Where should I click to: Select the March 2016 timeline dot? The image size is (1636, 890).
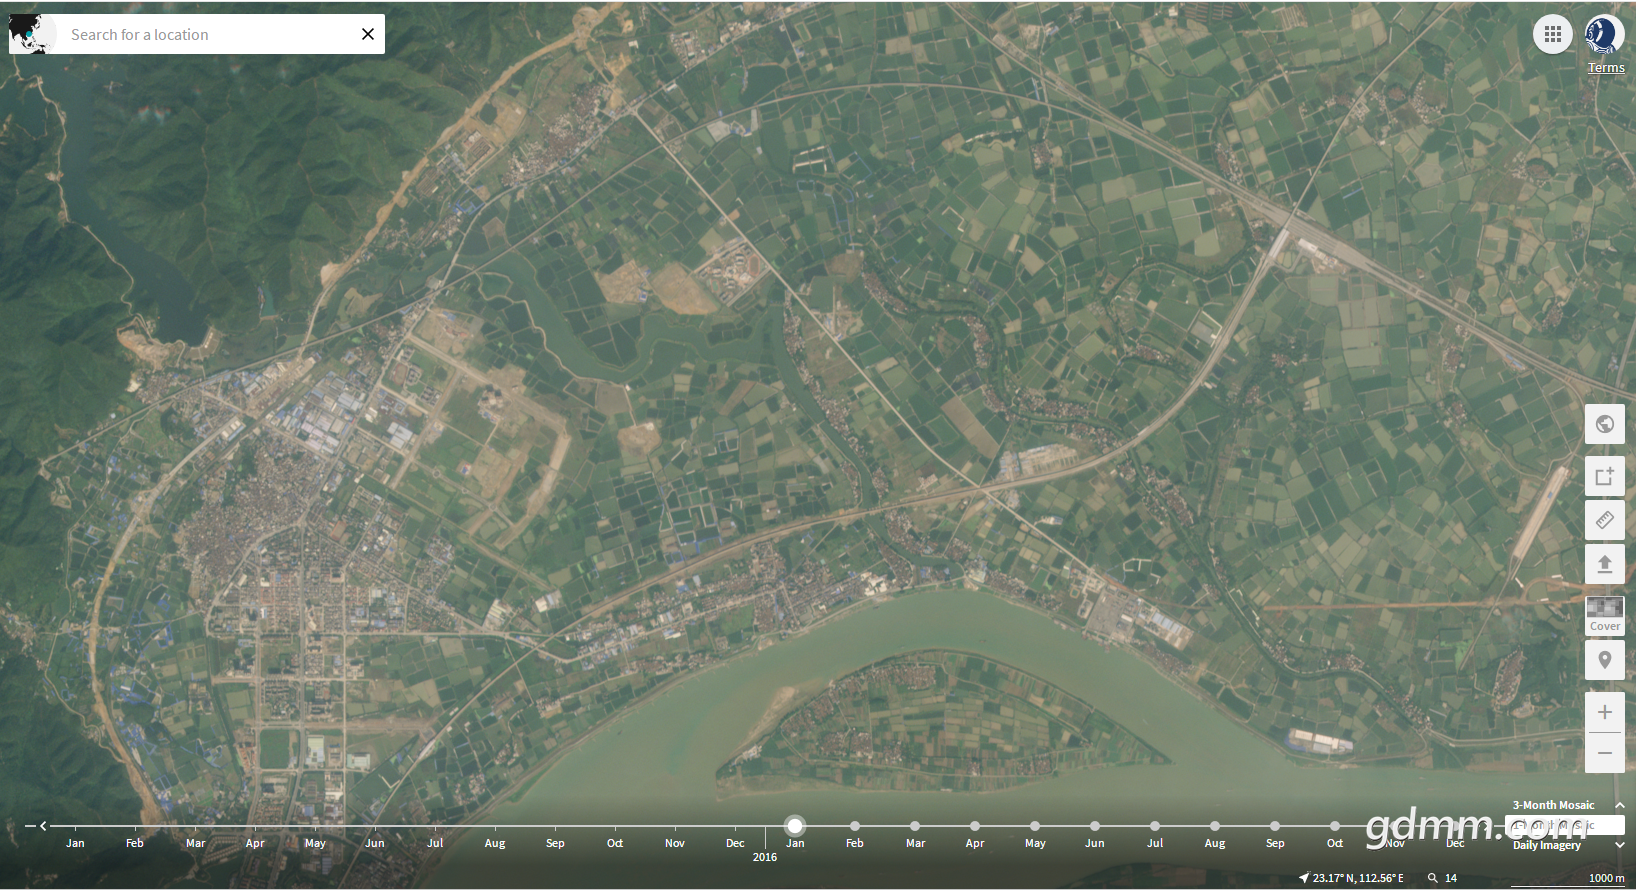pos(915,826)
